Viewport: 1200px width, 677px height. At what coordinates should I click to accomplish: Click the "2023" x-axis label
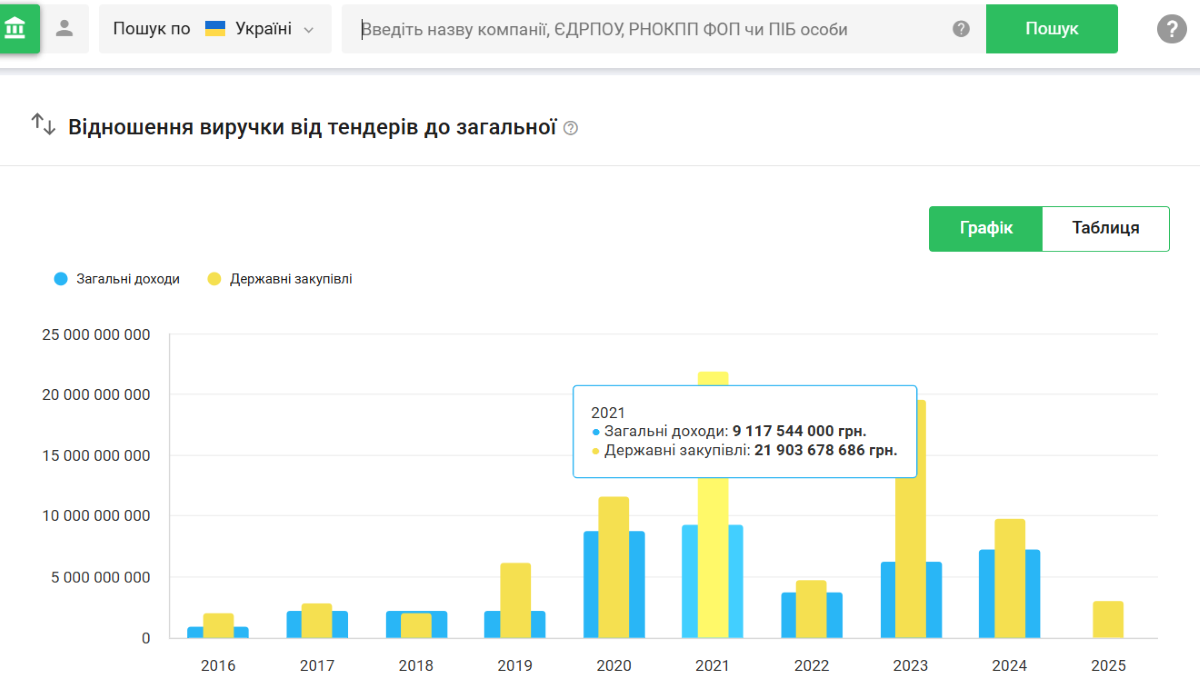pyautogui.click(x=910, y=665)
